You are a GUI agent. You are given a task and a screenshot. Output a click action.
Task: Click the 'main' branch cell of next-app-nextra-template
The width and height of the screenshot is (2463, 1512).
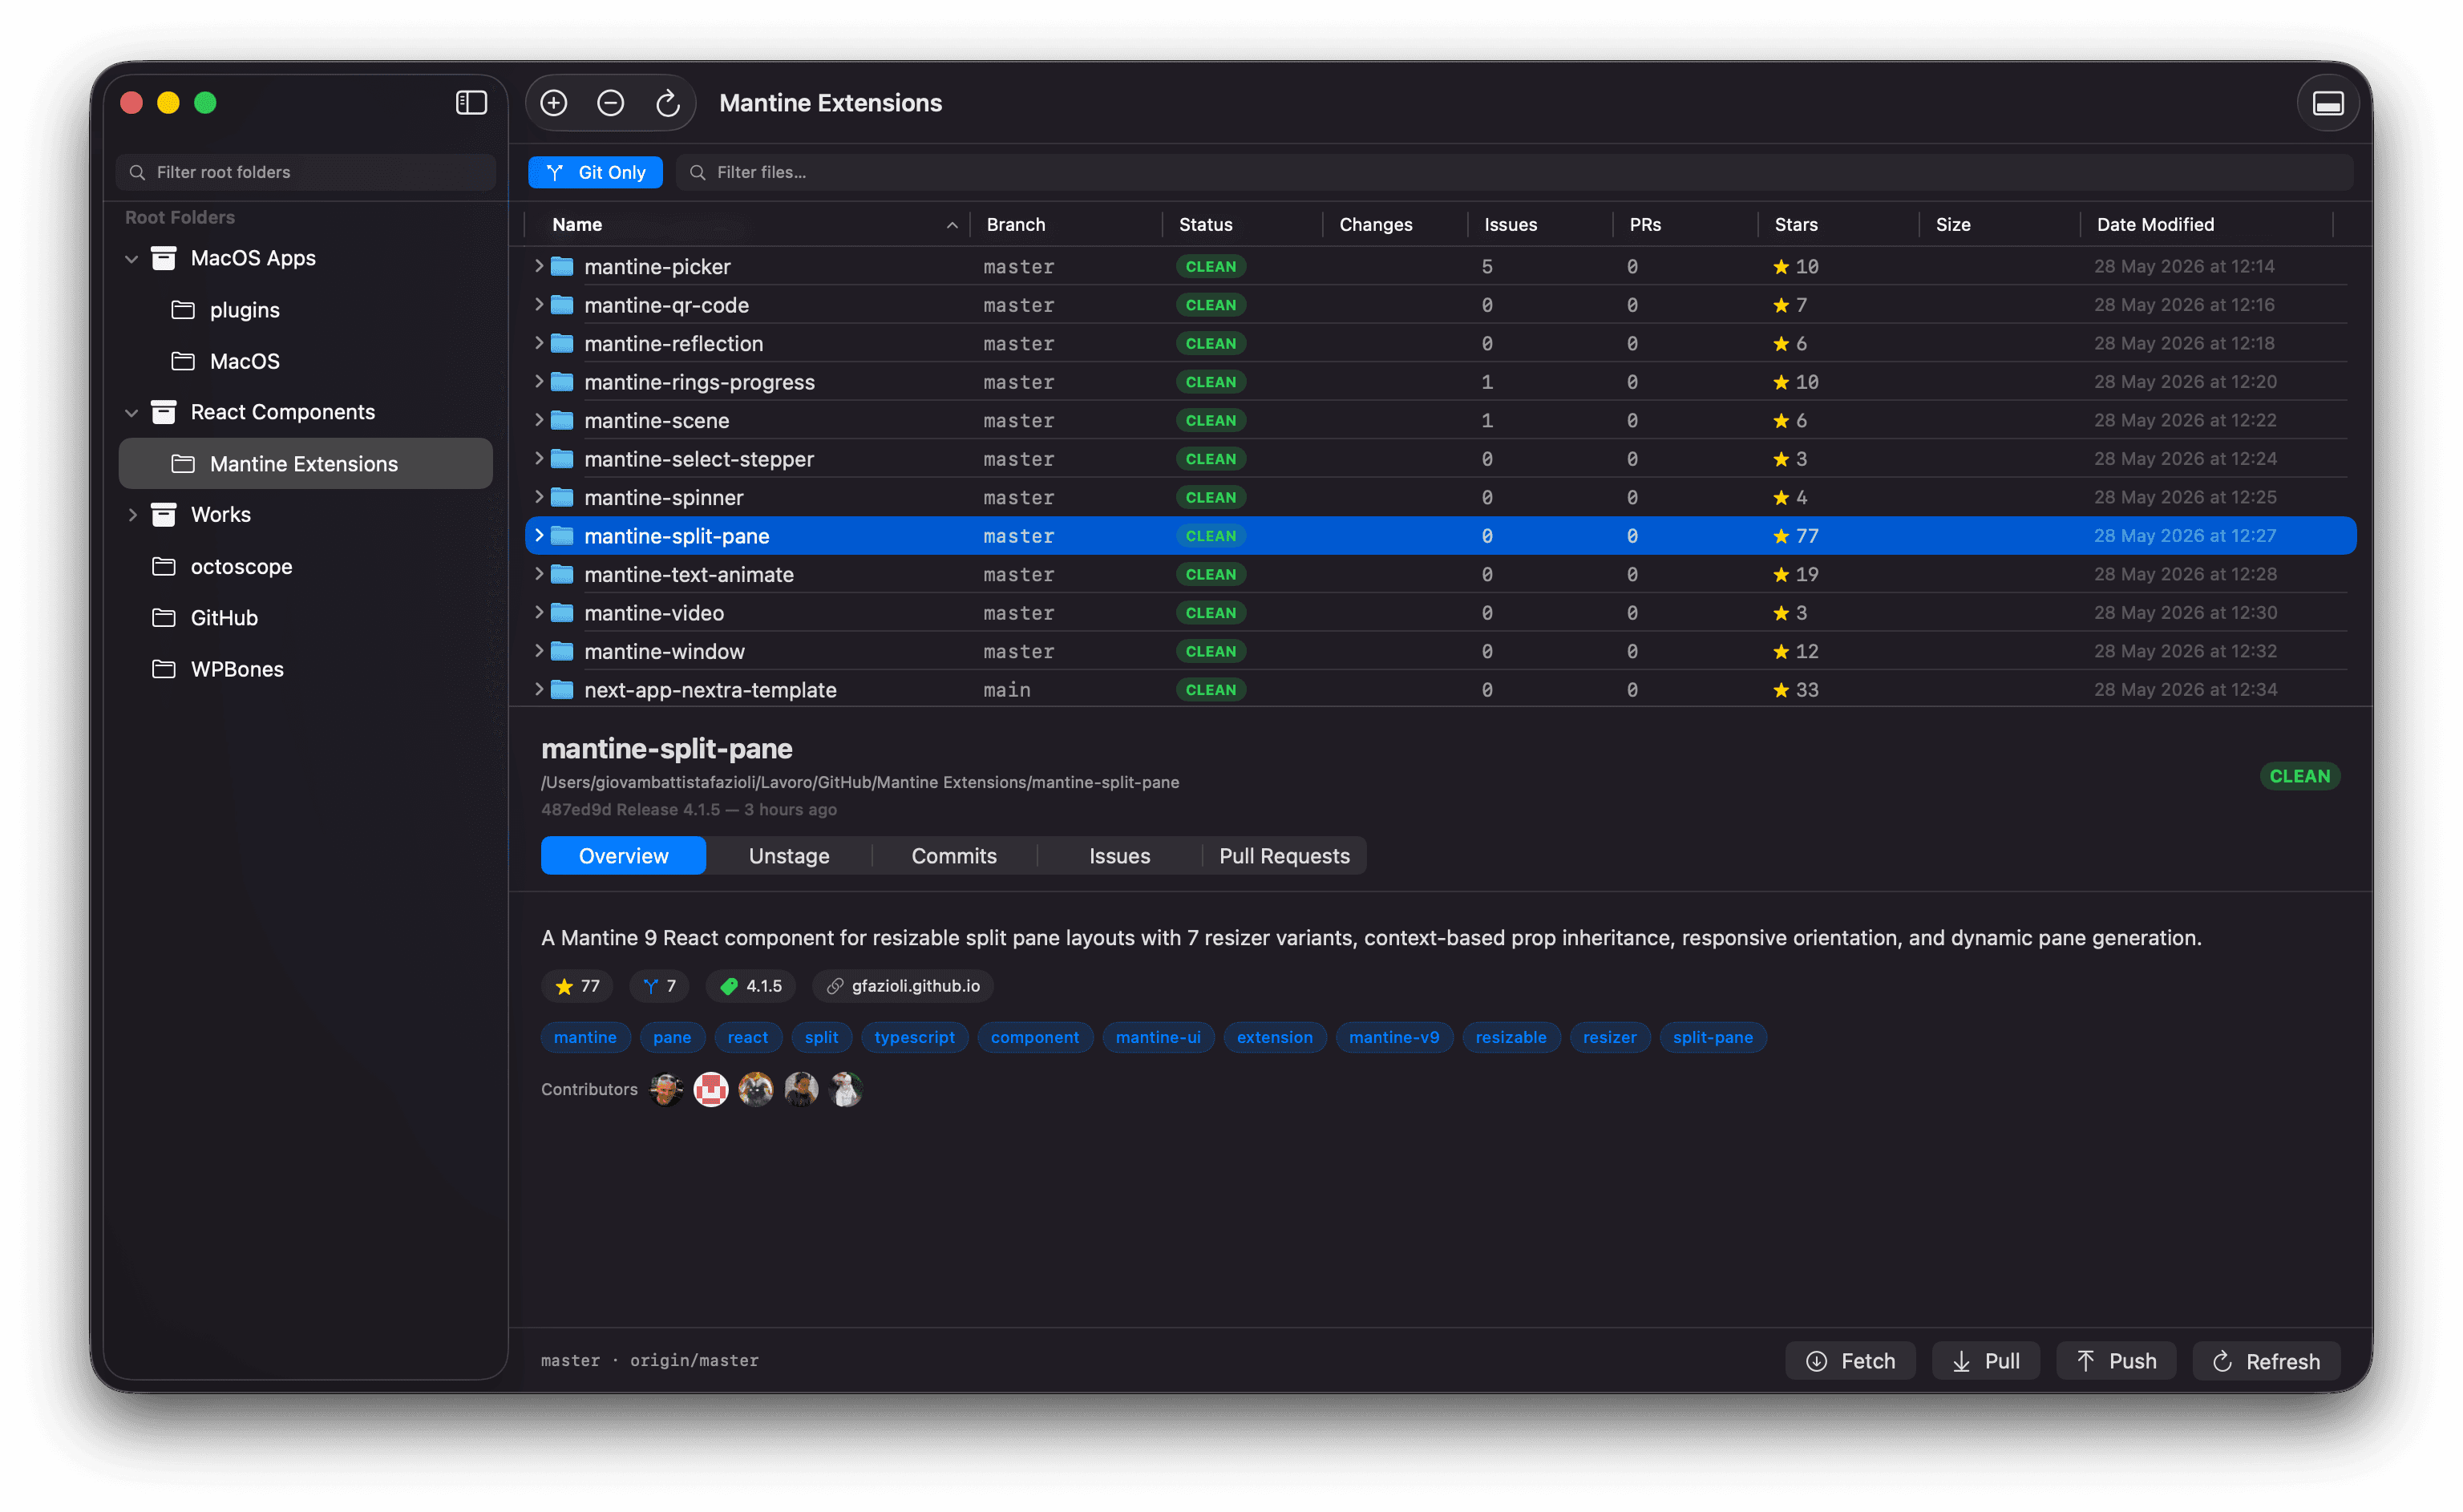pos(1006,690)
